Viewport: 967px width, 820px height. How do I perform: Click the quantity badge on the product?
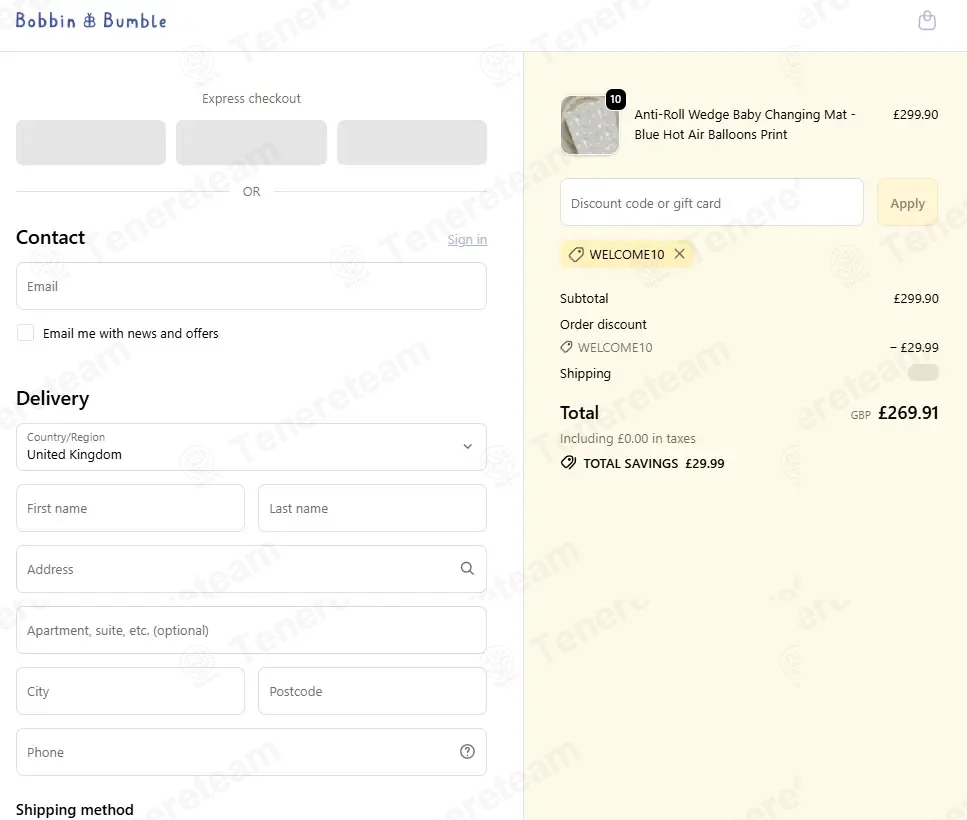coord(615,99)
